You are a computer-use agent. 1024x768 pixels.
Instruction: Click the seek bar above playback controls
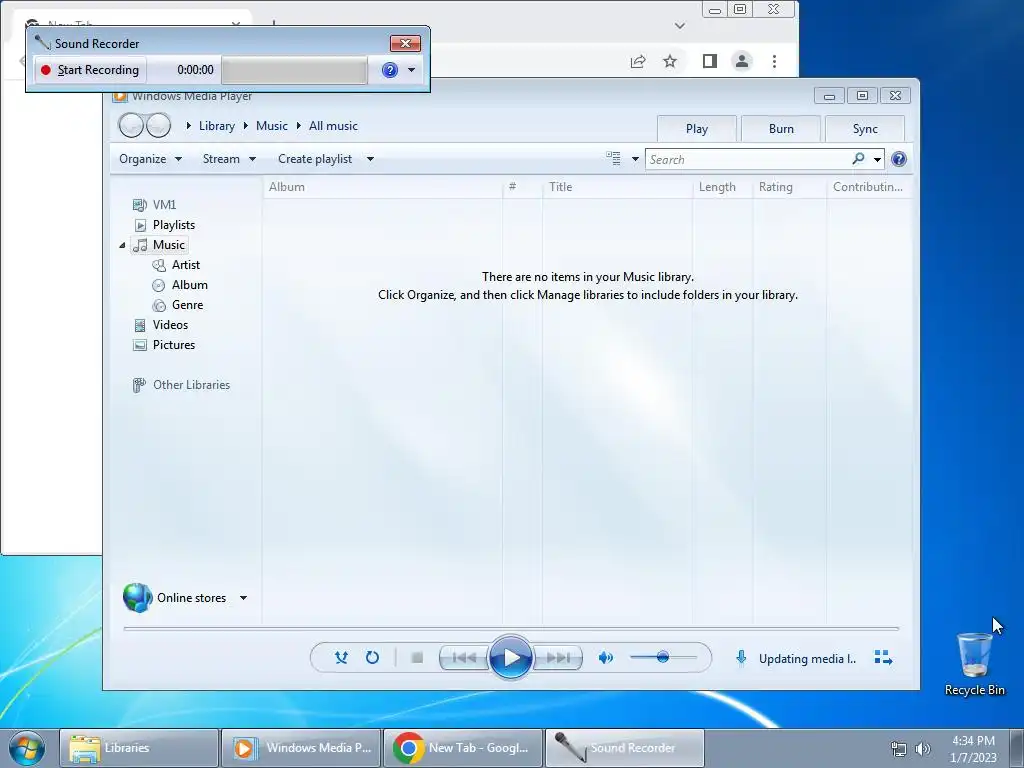click(511, 628)
